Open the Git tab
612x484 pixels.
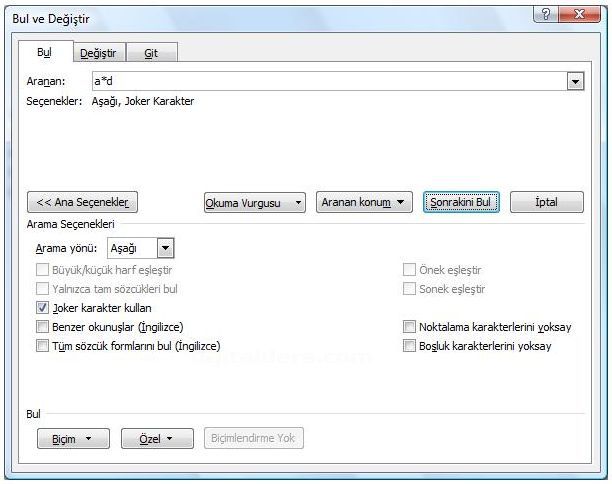click(151, 53)
